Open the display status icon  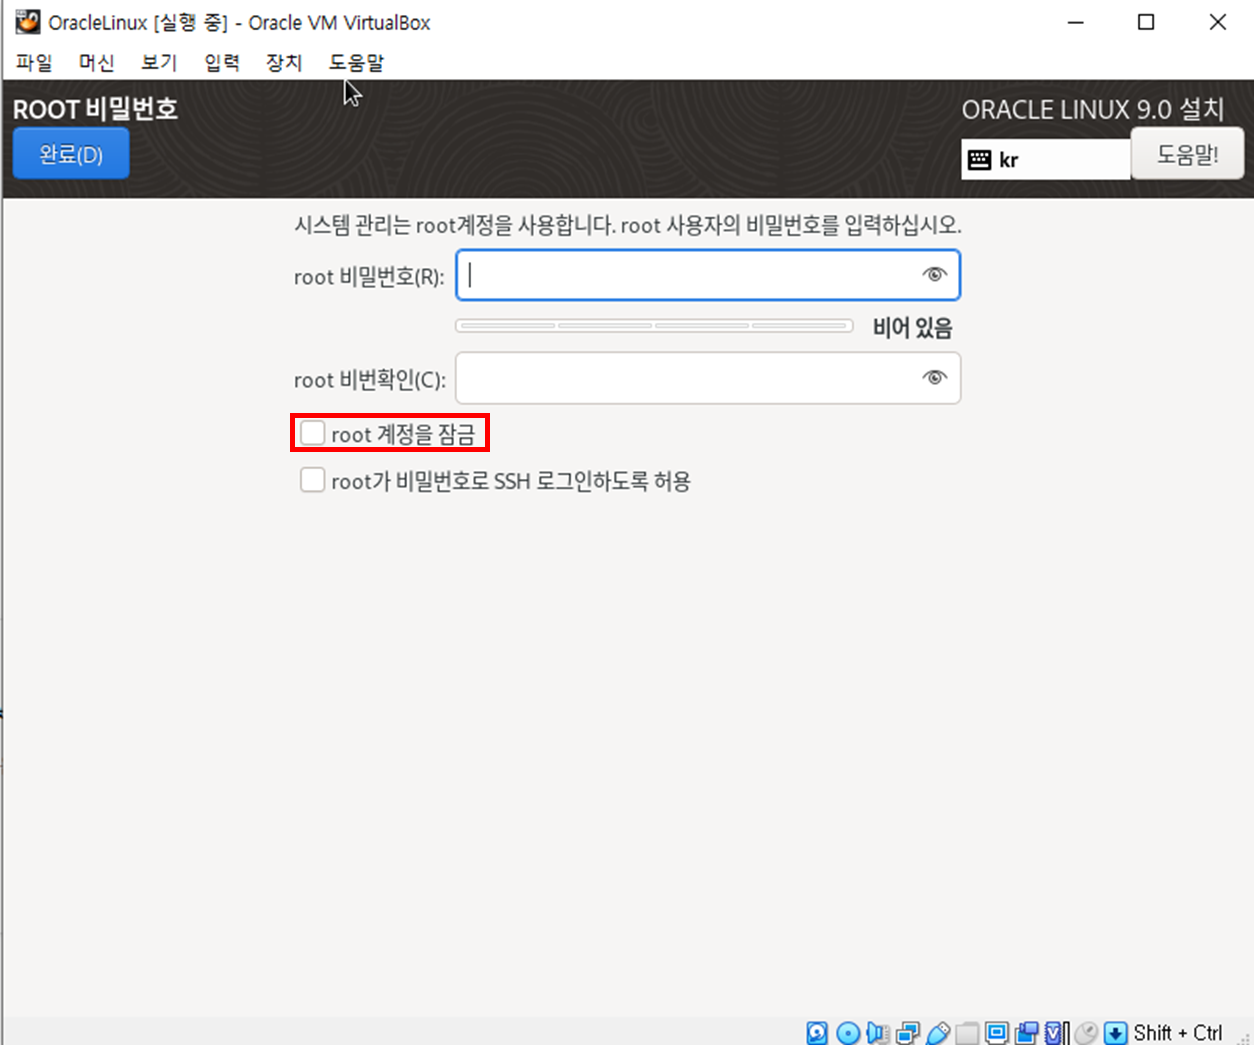tap(997, 1033)
